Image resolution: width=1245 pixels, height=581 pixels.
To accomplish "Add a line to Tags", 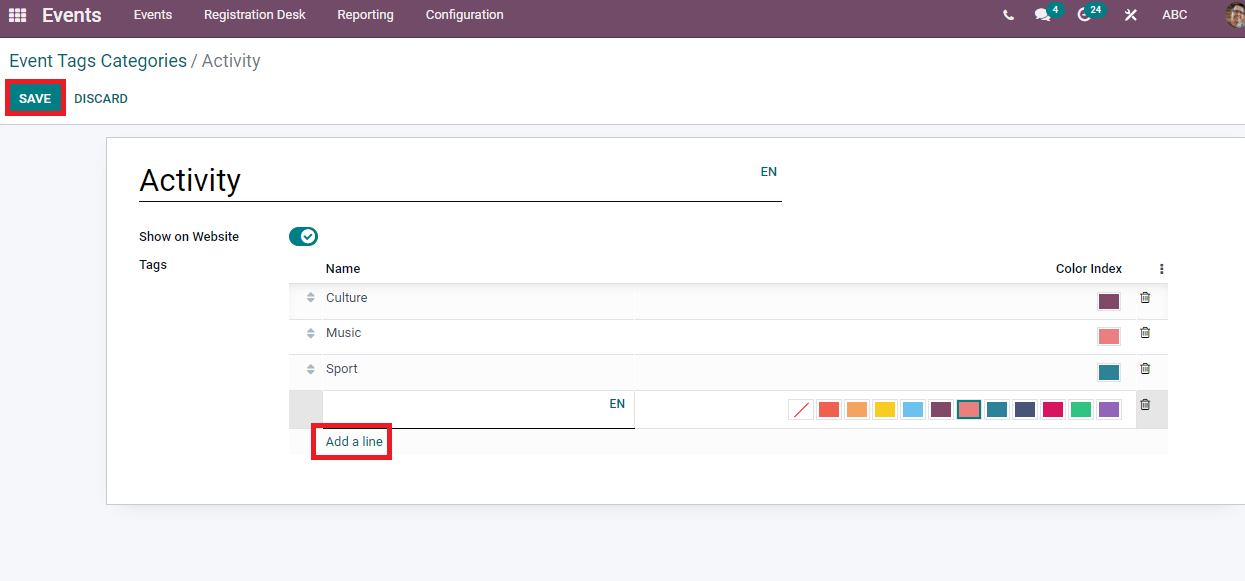I will coord(354,442).
